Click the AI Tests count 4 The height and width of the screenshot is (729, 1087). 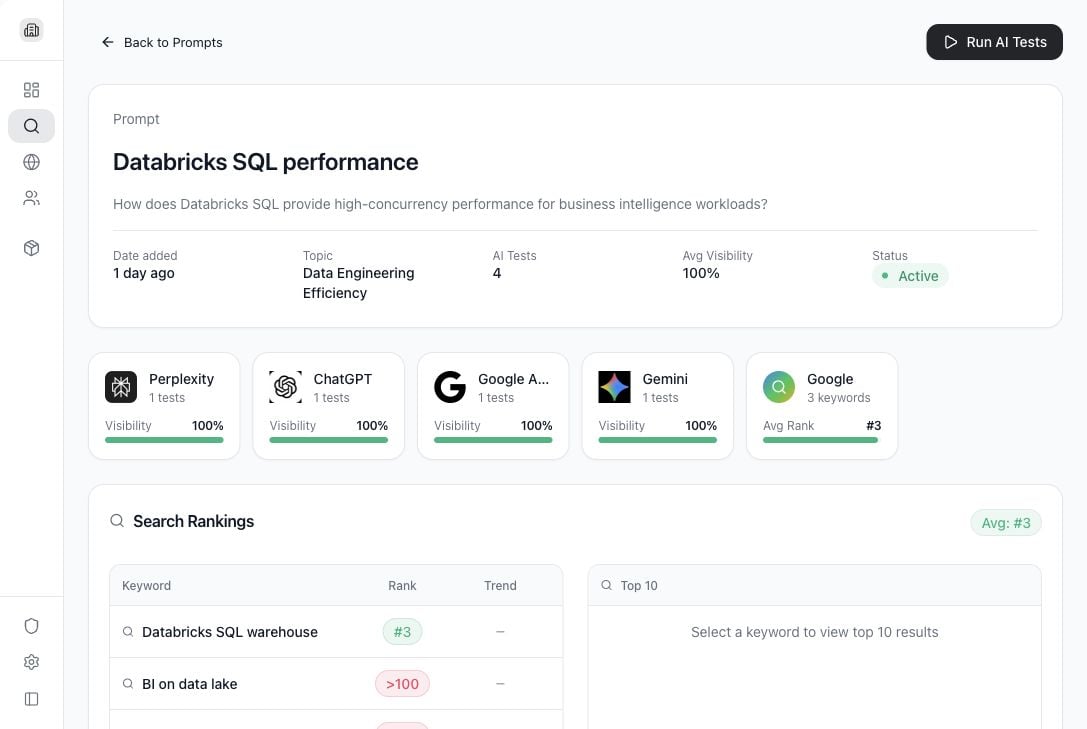click(496, 274)
